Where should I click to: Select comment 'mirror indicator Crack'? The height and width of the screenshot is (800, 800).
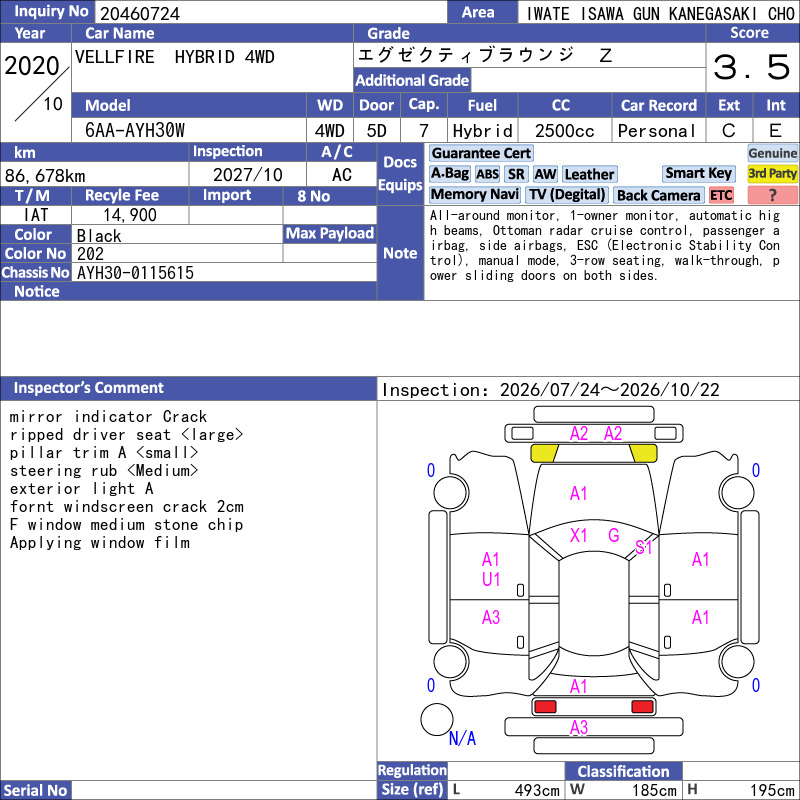108,416
